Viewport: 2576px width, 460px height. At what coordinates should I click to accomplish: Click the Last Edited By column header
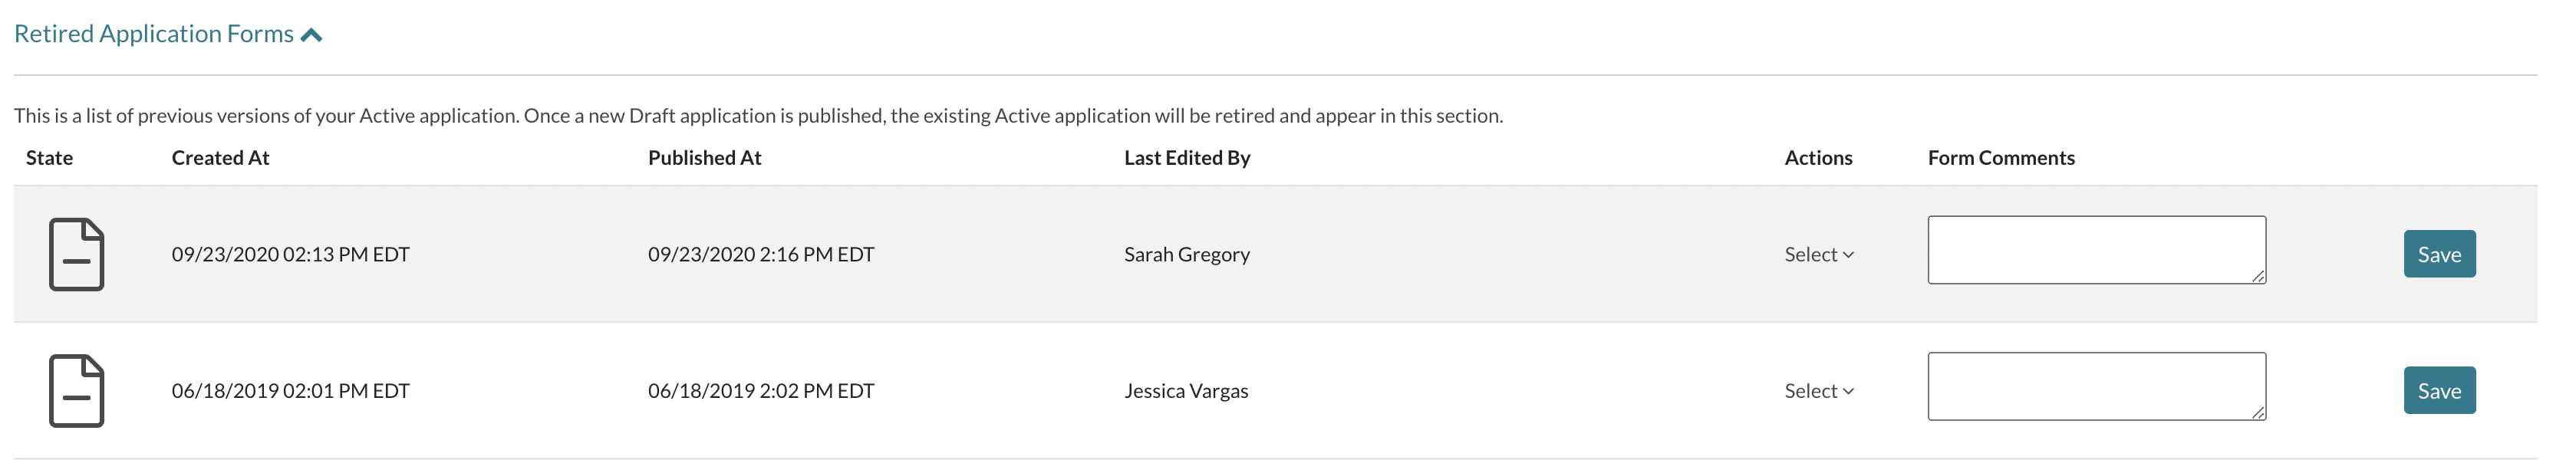click(x=1187, y=158)
